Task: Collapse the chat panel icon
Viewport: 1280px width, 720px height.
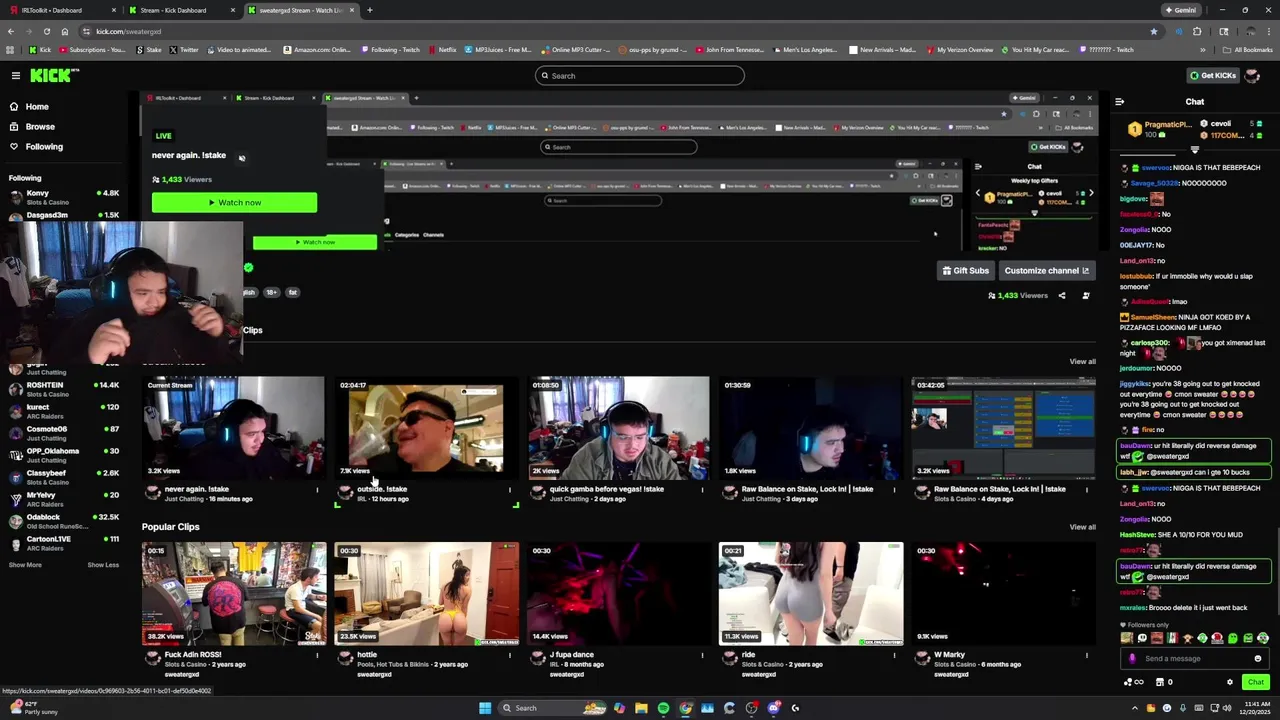Action: (x=1119, y=102)
